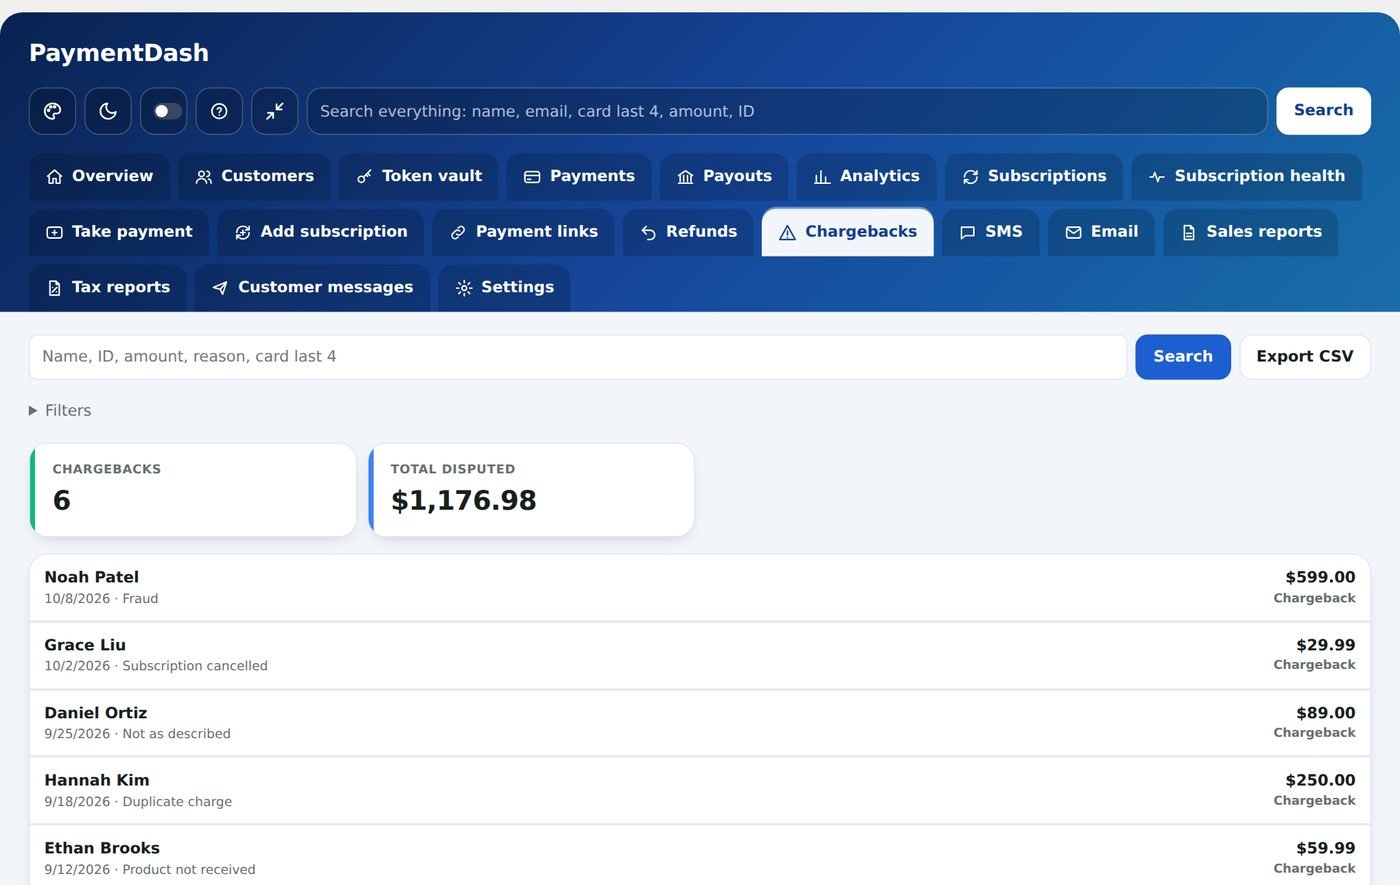1400x885 pixels.
Task: Click the Chargebacks count card
Action: coord(193,490)
